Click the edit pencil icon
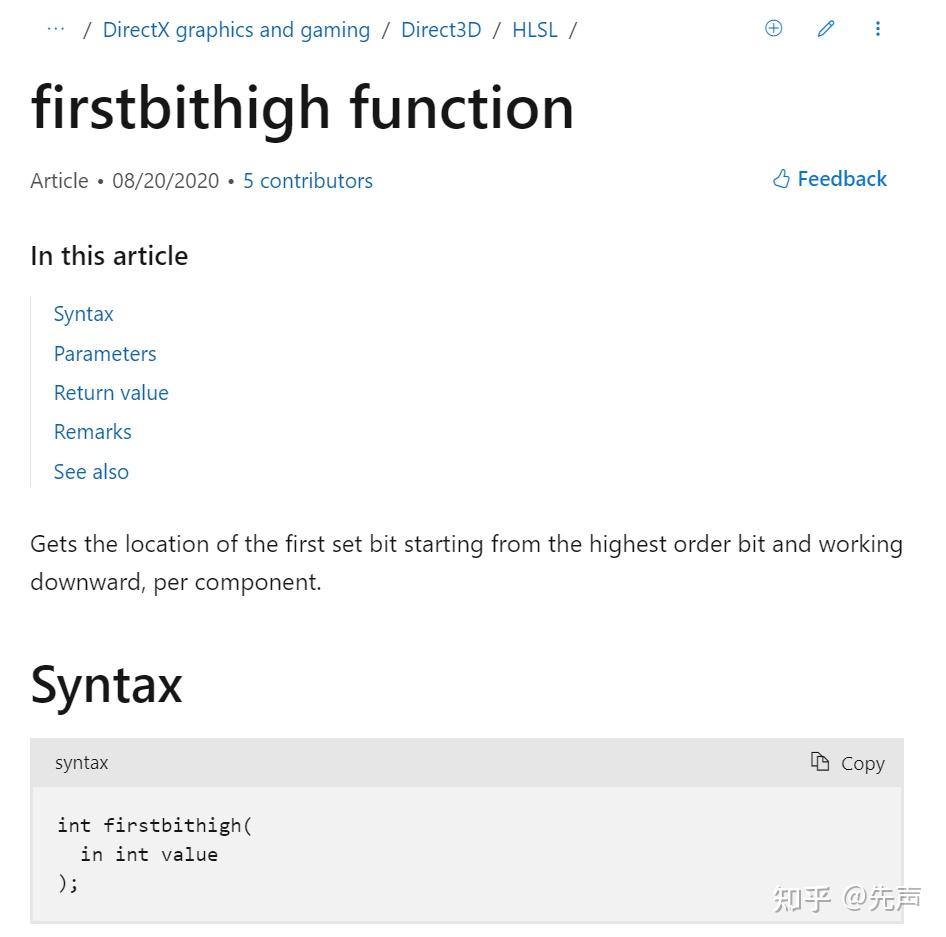This screenshot has width=946, height=937. 825,29
